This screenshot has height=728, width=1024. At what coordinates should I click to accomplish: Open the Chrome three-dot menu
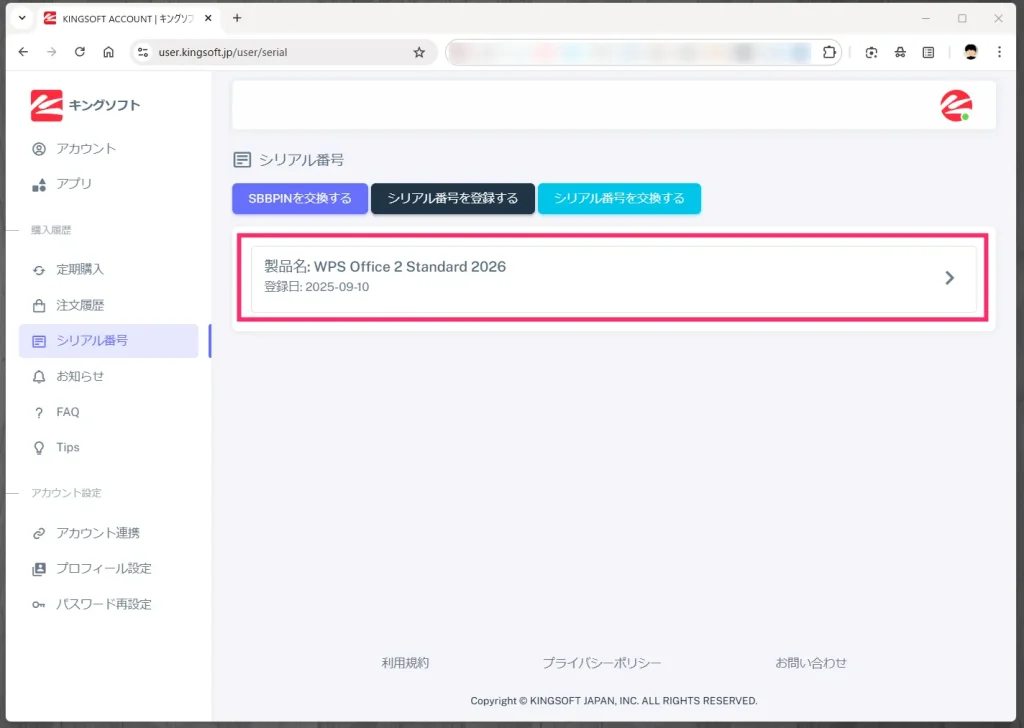(x=999, y=52)
